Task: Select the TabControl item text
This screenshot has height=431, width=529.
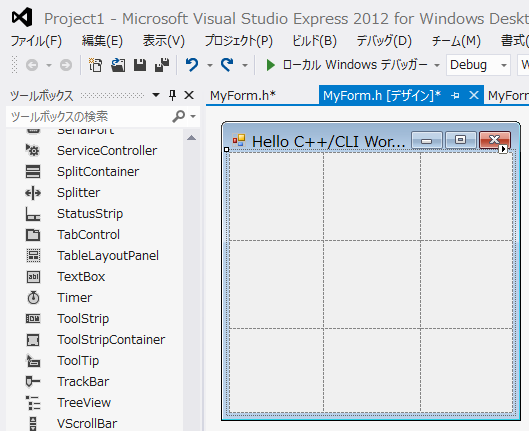Action: click(x=88, y=235)
